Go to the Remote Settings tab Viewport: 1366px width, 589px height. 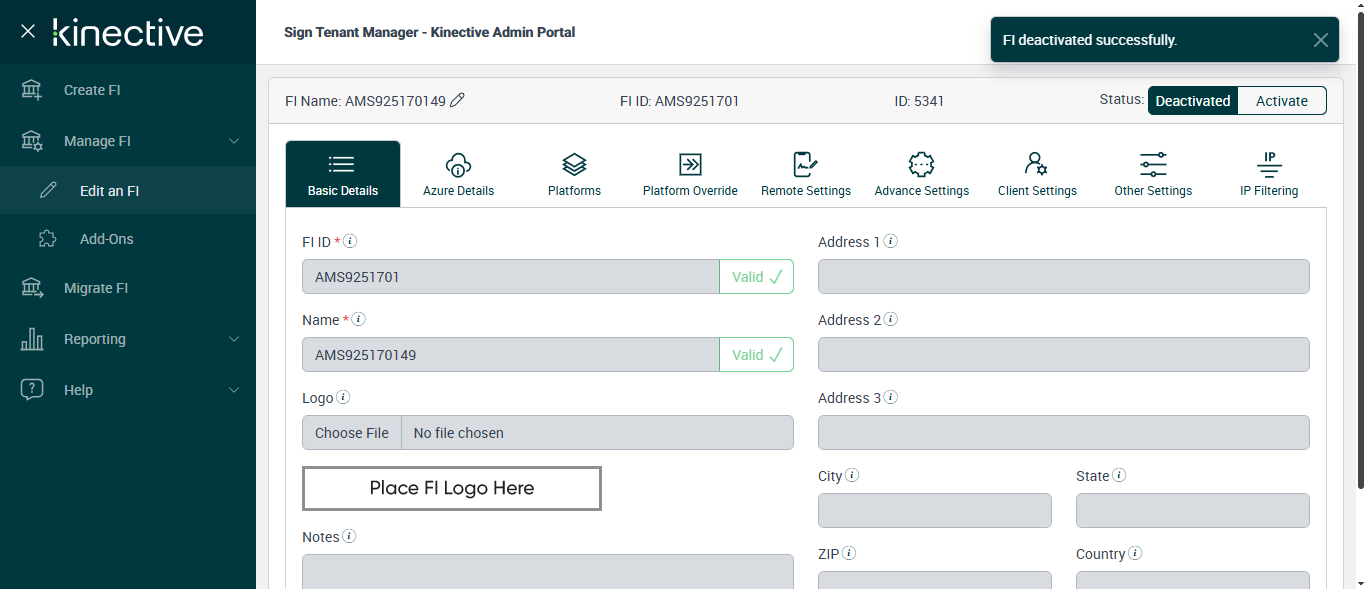click(806, 174)
